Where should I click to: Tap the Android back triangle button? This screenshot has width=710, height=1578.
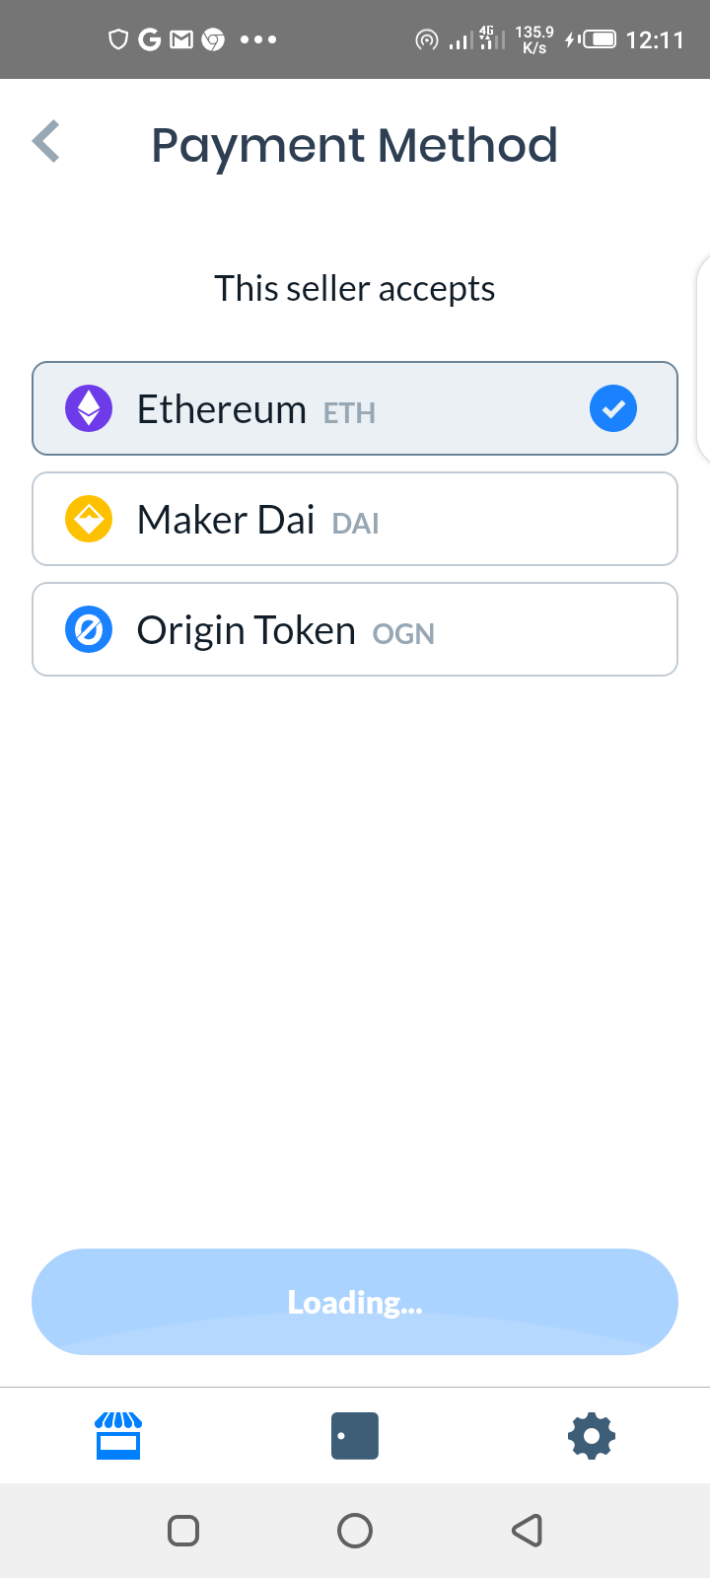527,1530
